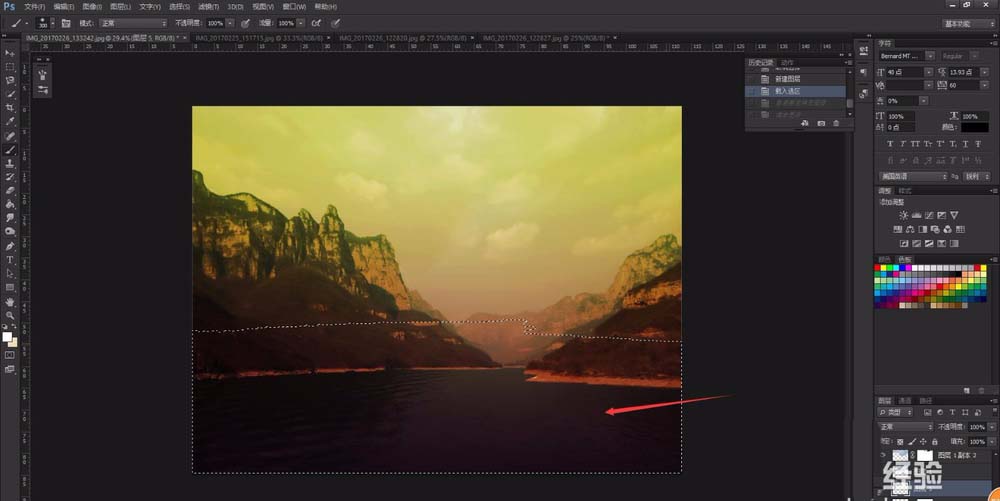Add a Color Balance adjustment

910,229
